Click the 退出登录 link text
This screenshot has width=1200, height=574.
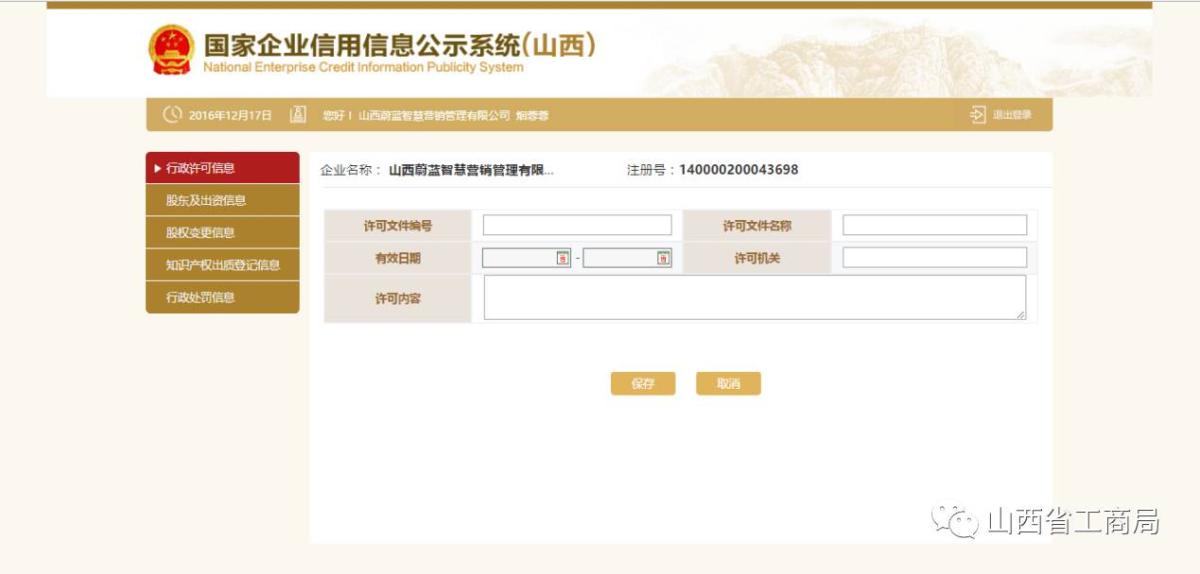[1012, 115]
